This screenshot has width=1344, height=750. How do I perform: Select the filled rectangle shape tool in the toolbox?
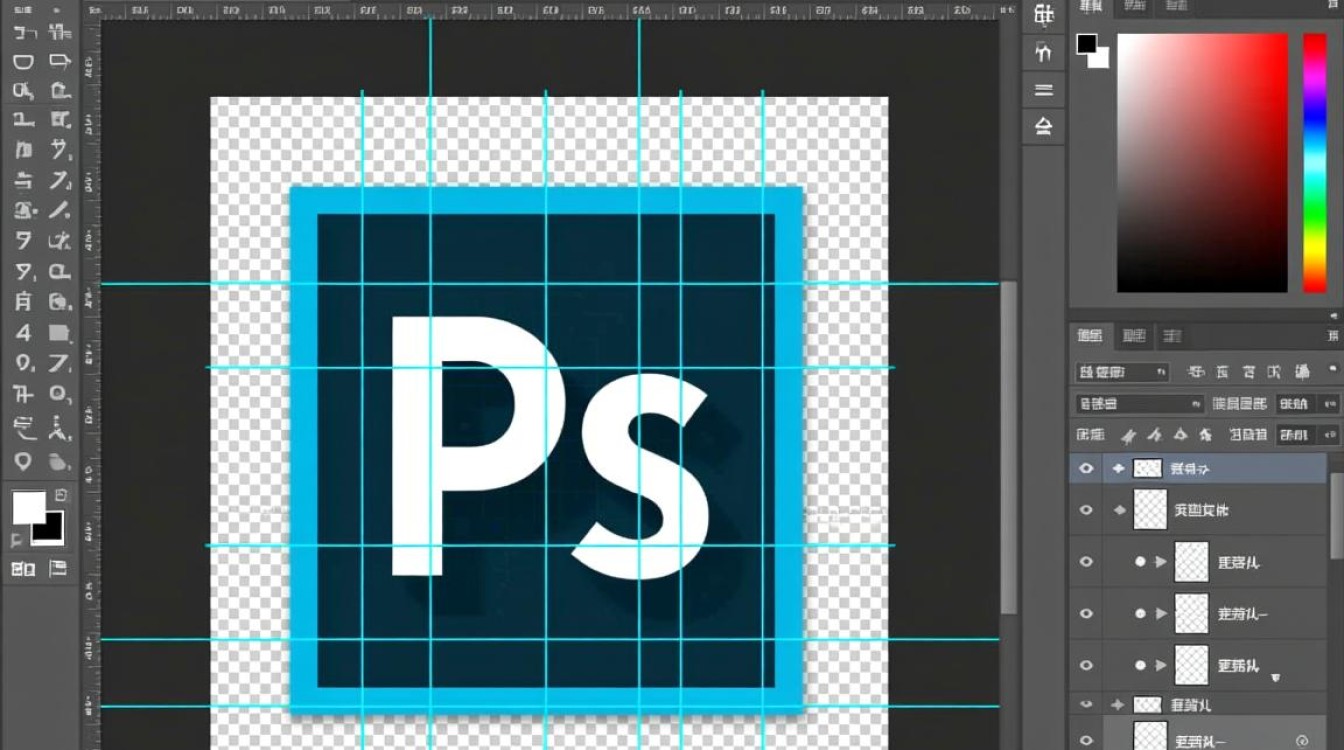[60, 333]
